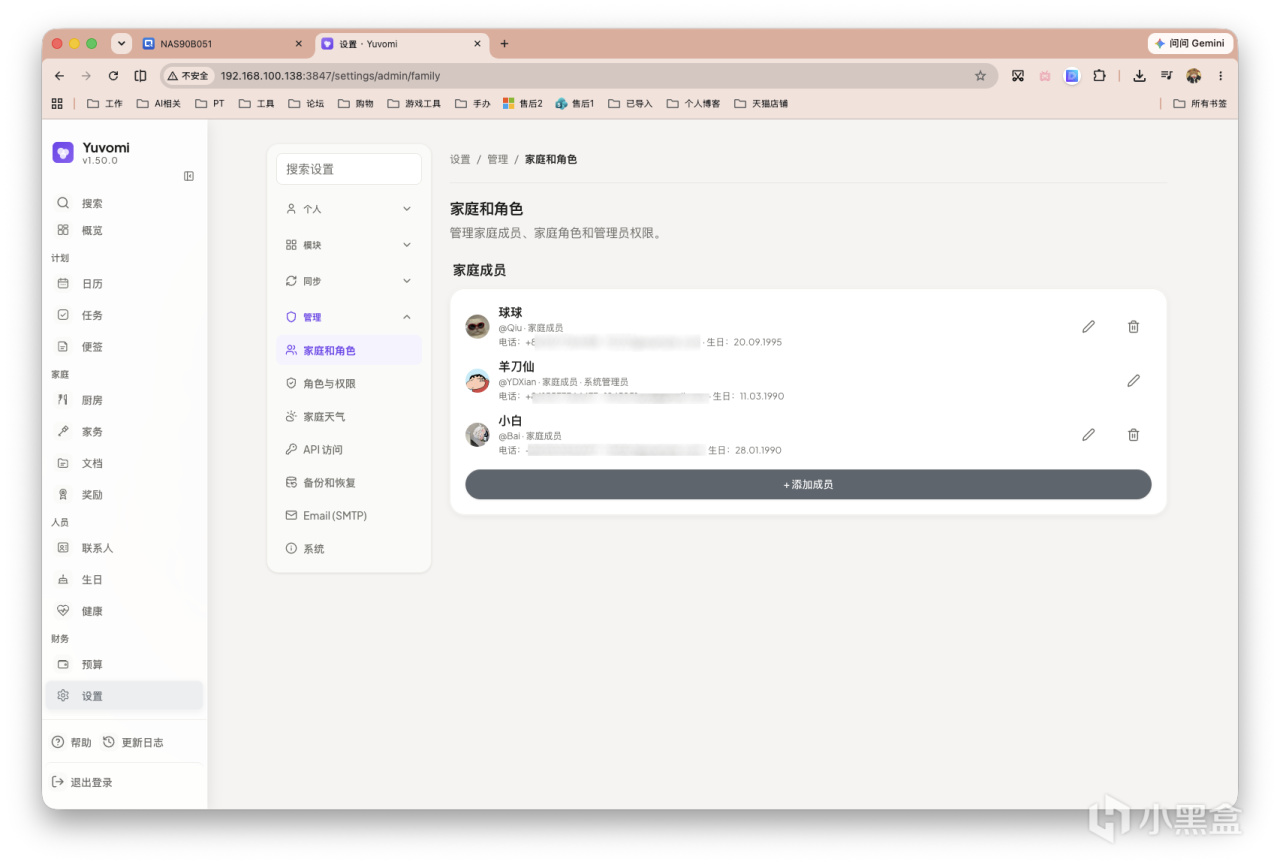Screen dimensions: 1280x865
Task: Expand the 同步 settings section
Action: click(348, 281)
